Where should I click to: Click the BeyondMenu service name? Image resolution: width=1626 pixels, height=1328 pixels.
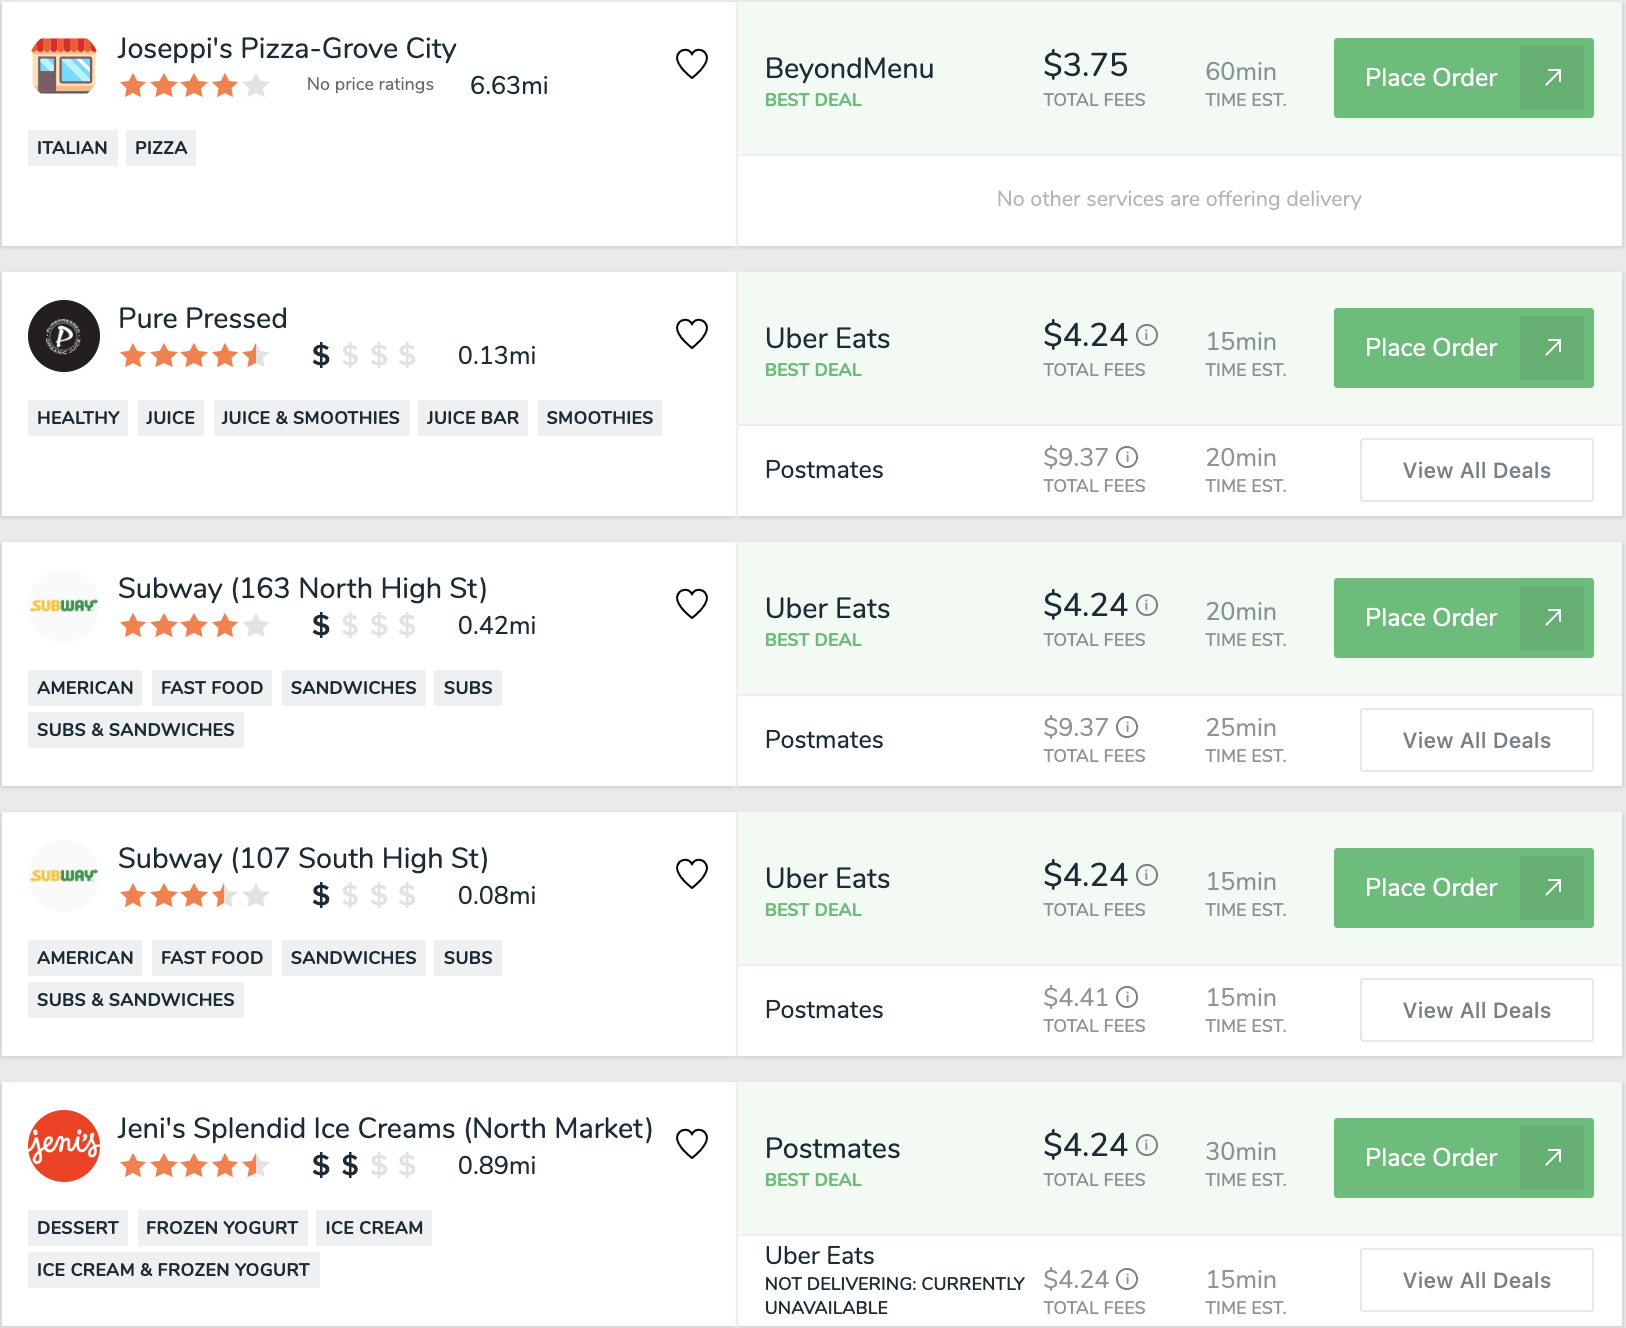(849, 68)
